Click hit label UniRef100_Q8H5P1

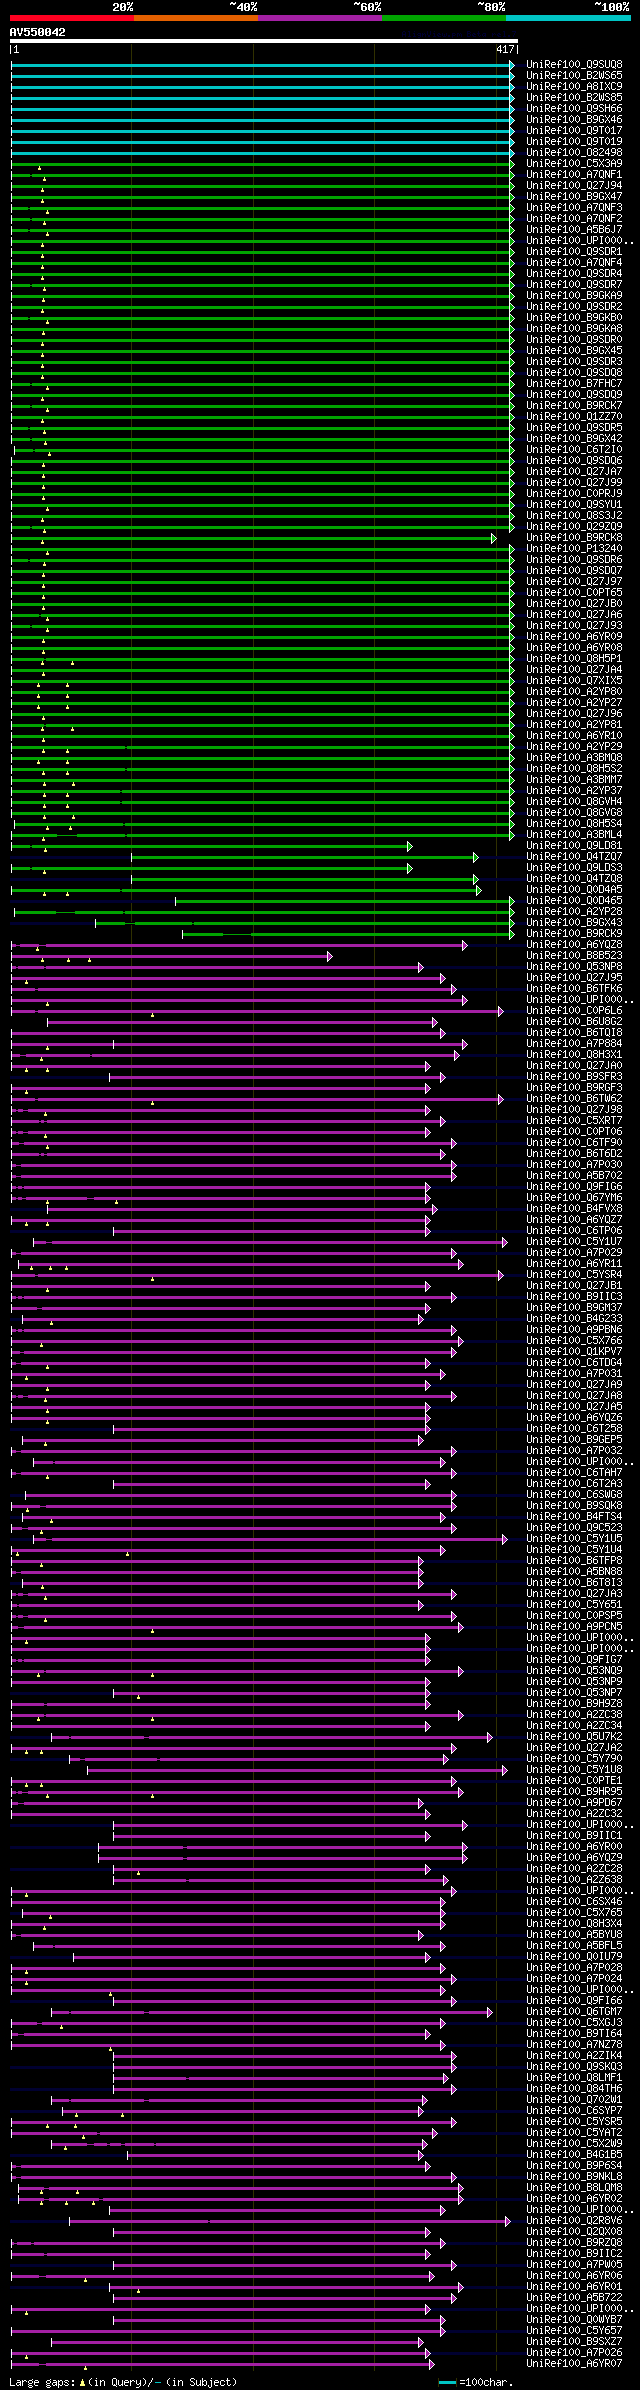pyautogui.click(x=574, y=659)
